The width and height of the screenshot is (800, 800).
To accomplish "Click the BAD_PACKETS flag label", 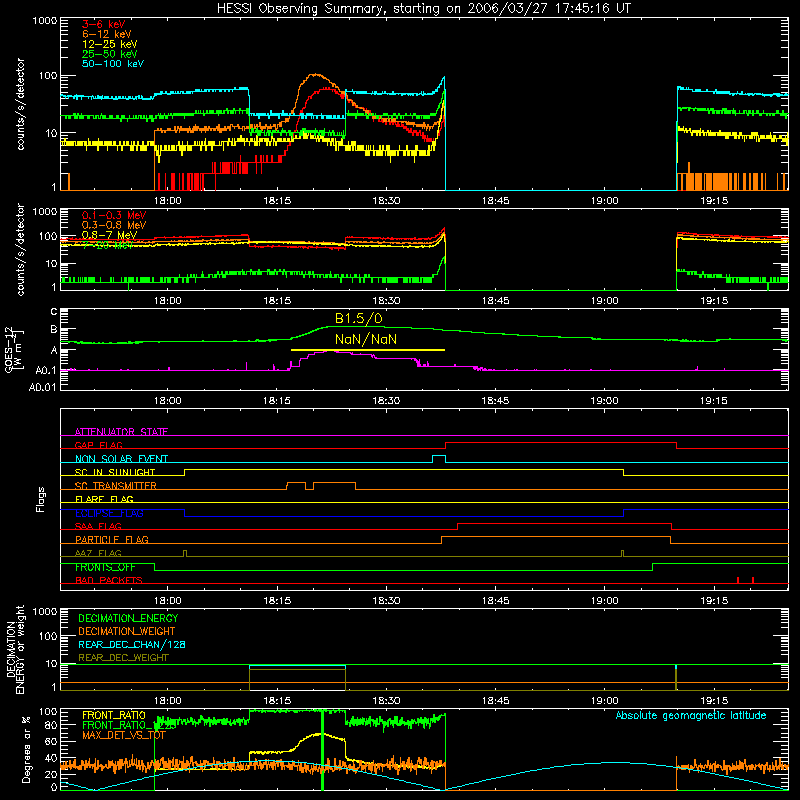I will 109,580.
